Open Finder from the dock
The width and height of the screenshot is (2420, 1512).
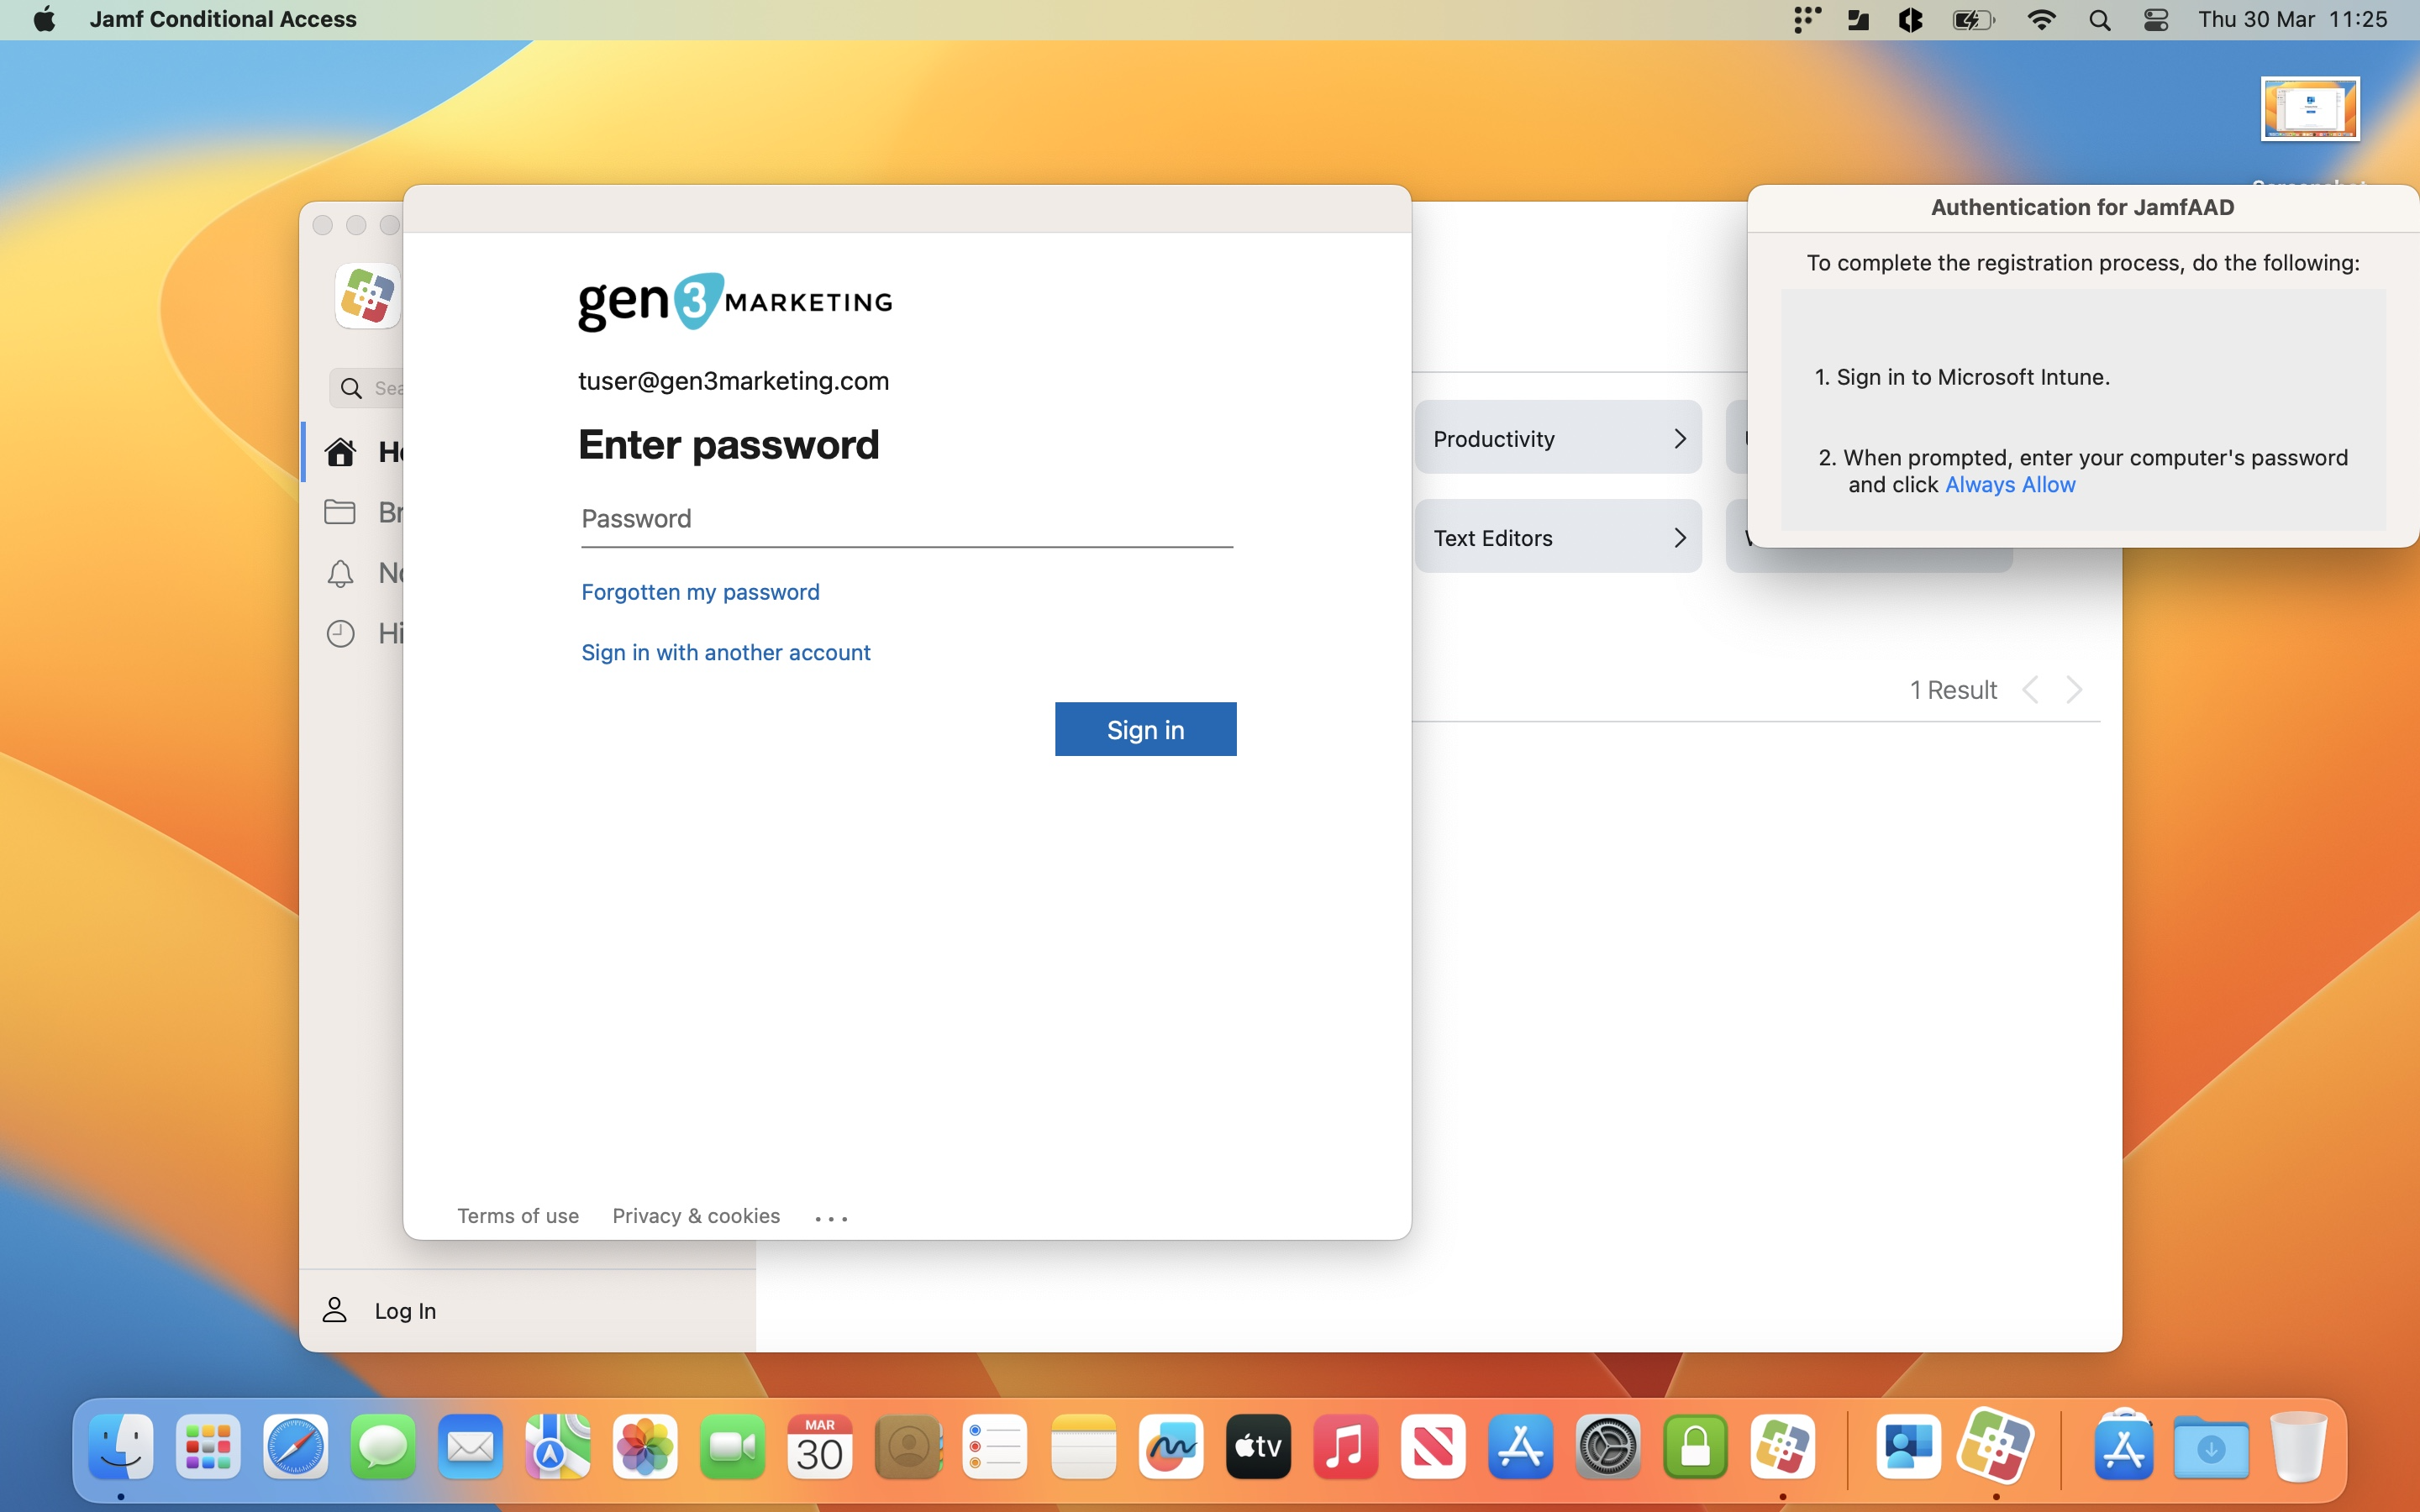click(121, 1446)
